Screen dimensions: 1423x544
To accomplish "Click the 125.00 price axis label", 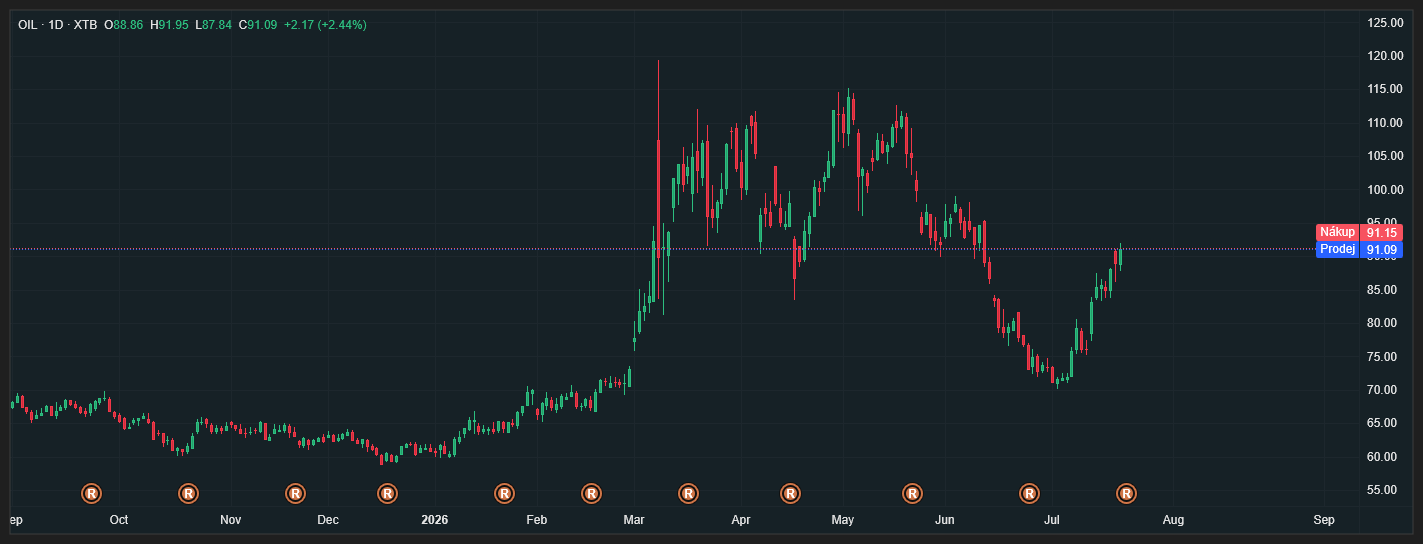I will [1385, 22].
